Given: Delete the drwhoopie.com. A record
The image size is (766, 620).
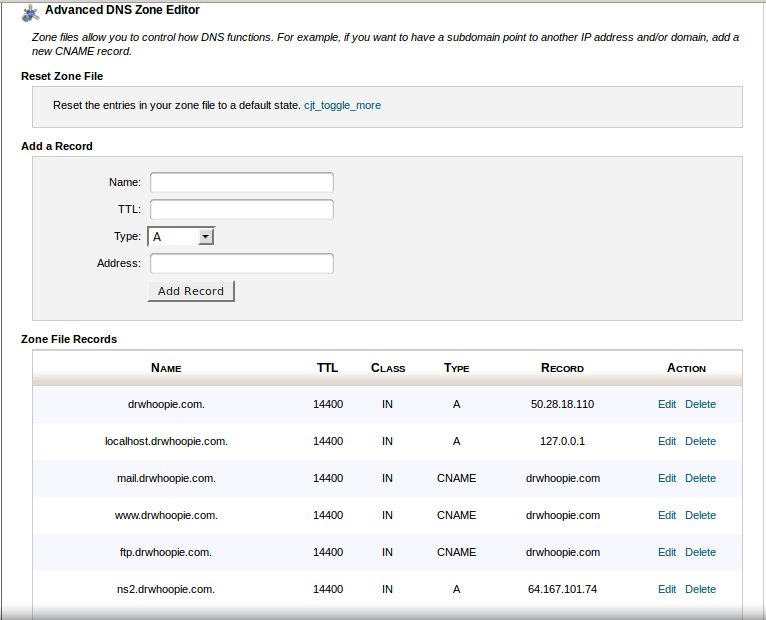Looking at the screenshot, I should 700,404.
